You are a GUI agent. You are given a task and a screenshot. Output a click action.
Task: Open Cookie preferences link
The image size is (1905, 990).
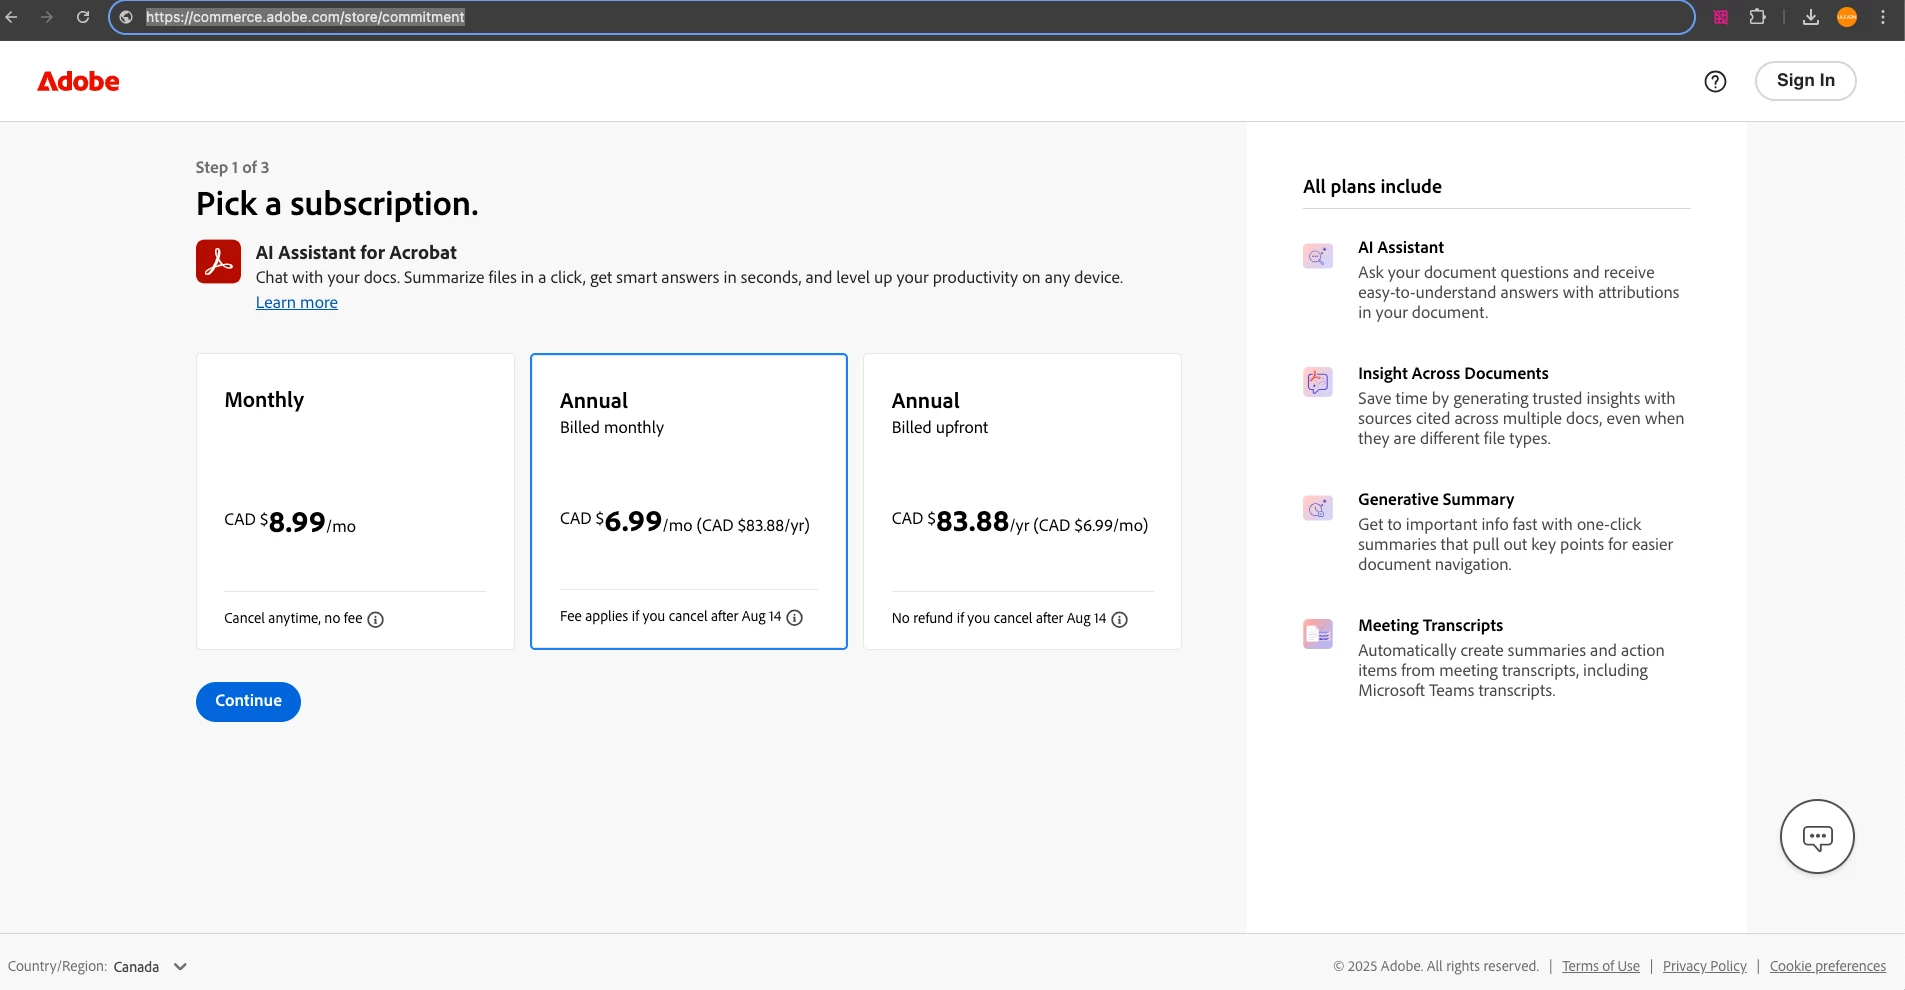[x=1827, y=966]
